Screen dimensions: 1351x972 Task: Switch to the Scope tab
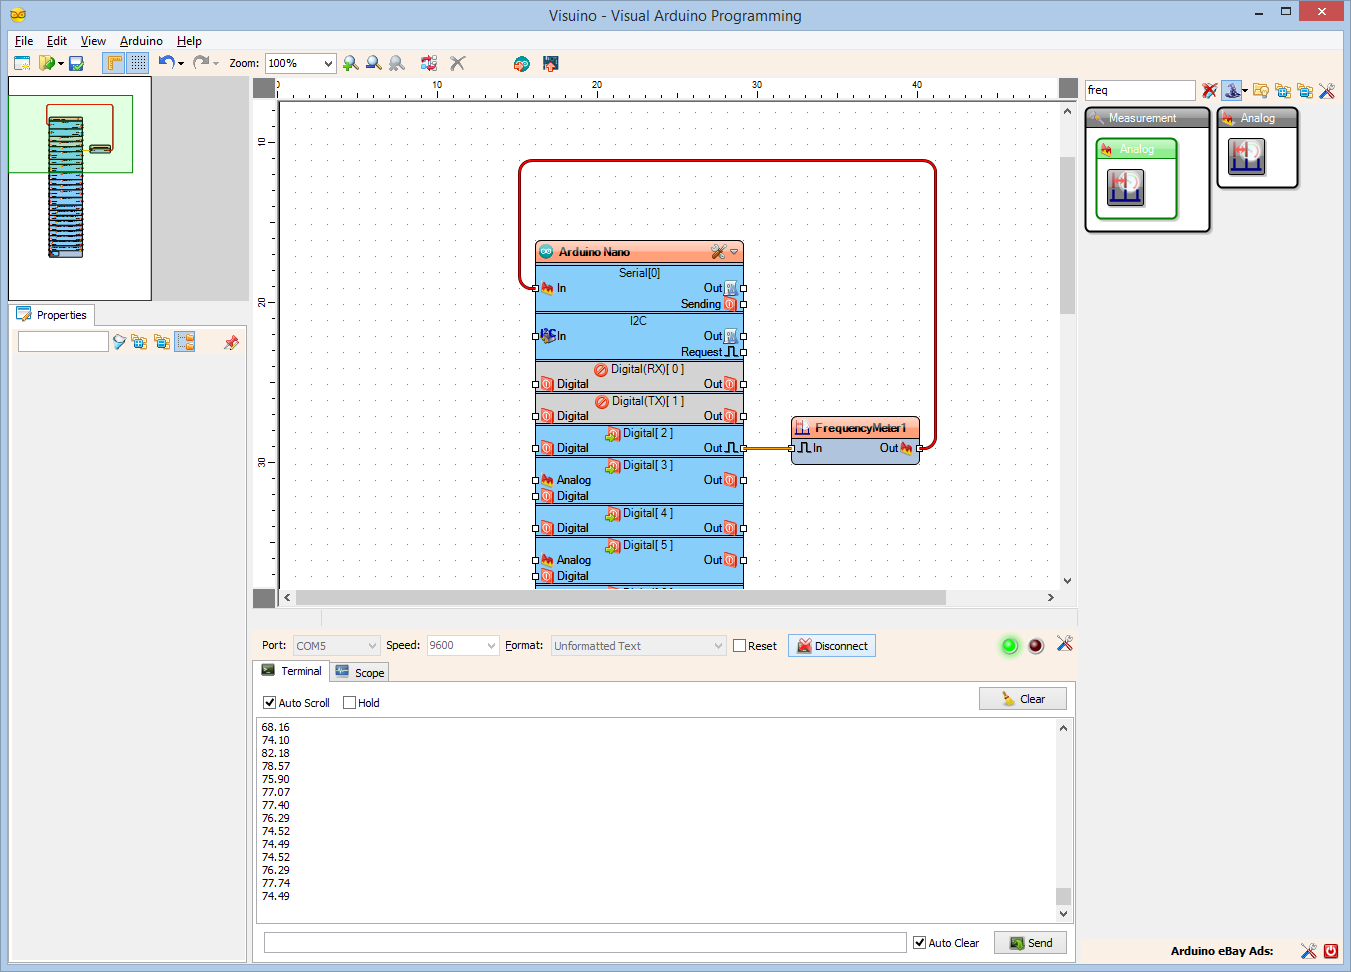[x=359, y=671]
